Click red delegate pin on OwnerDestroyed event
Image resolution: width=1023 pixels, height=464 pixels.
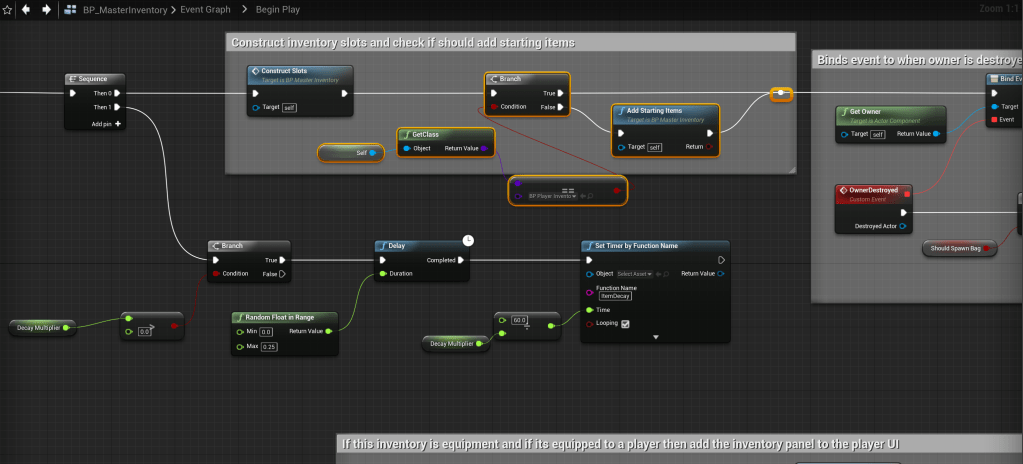point(907,194)
